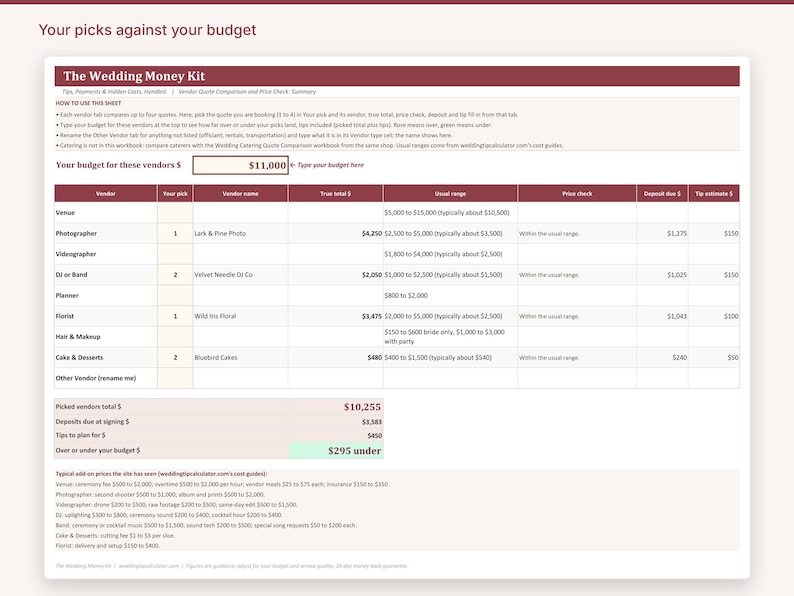Click the Cake & Desserts $50 tip estimate
The height and width of the screenshot is (596, 794).
[733, 357]
